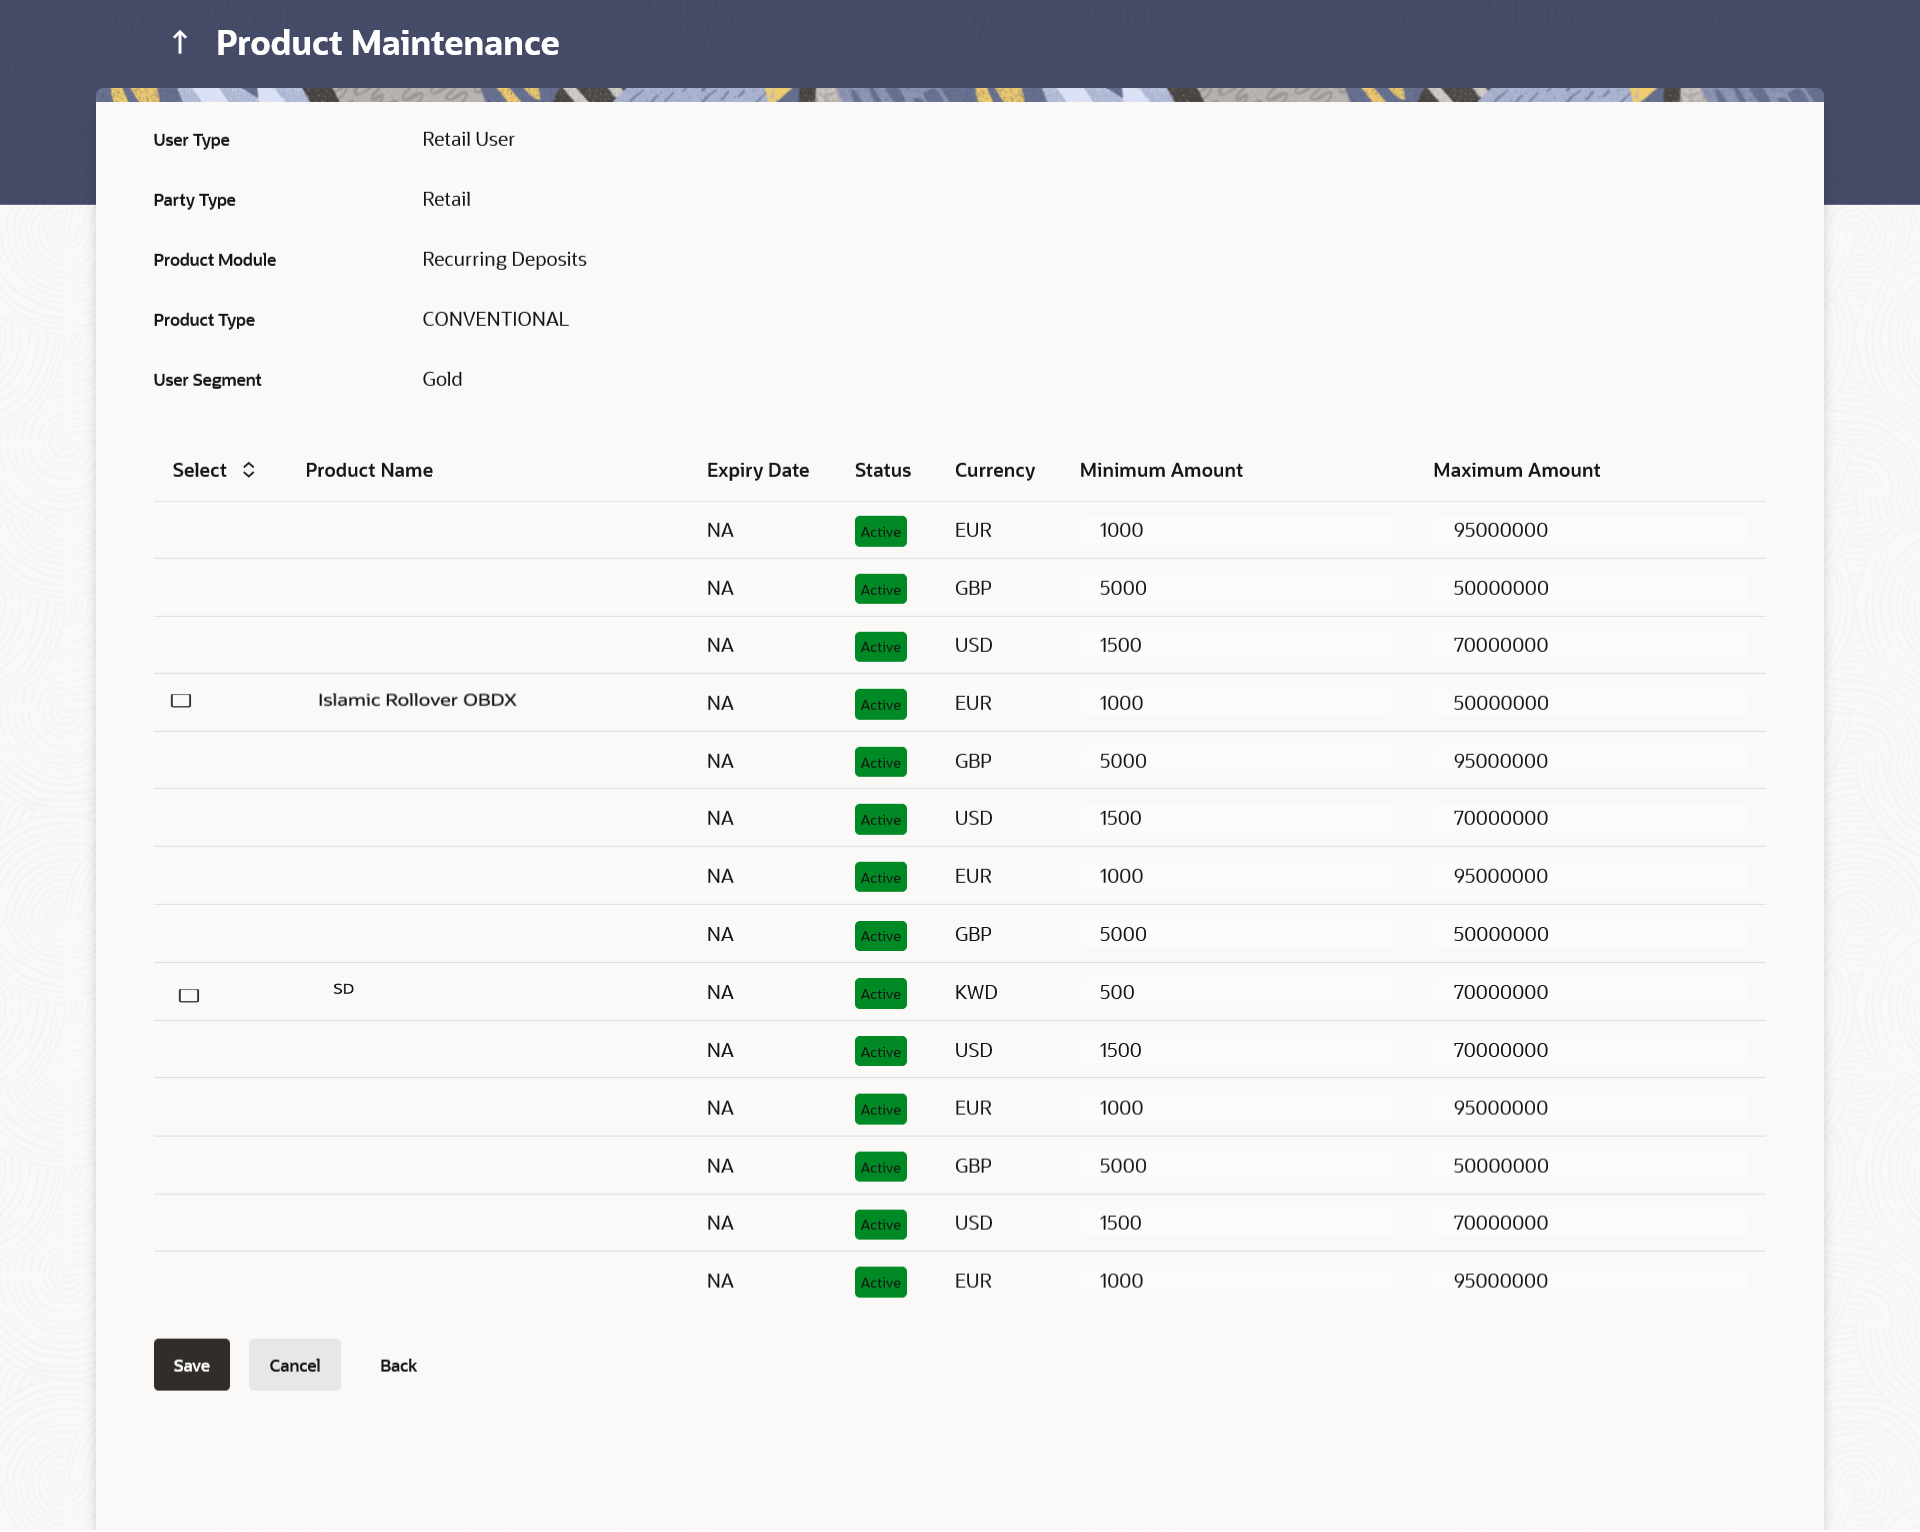
Task: Click the Product Name column header
Action: [x=369, y=470]
